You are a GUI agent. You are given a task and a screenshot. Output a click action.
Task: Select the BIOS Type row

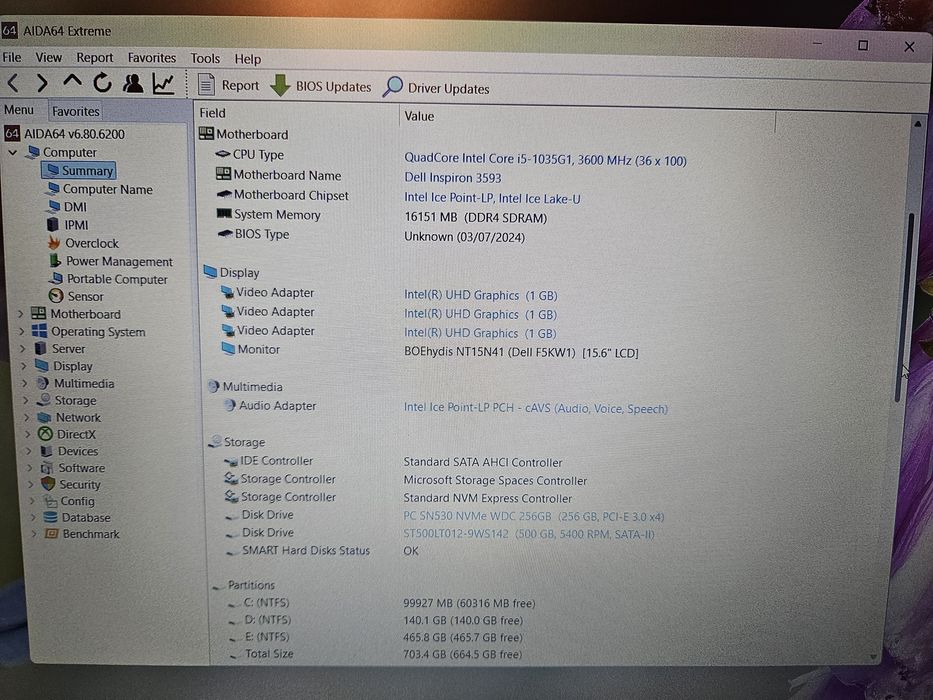[x=371, y=235]
